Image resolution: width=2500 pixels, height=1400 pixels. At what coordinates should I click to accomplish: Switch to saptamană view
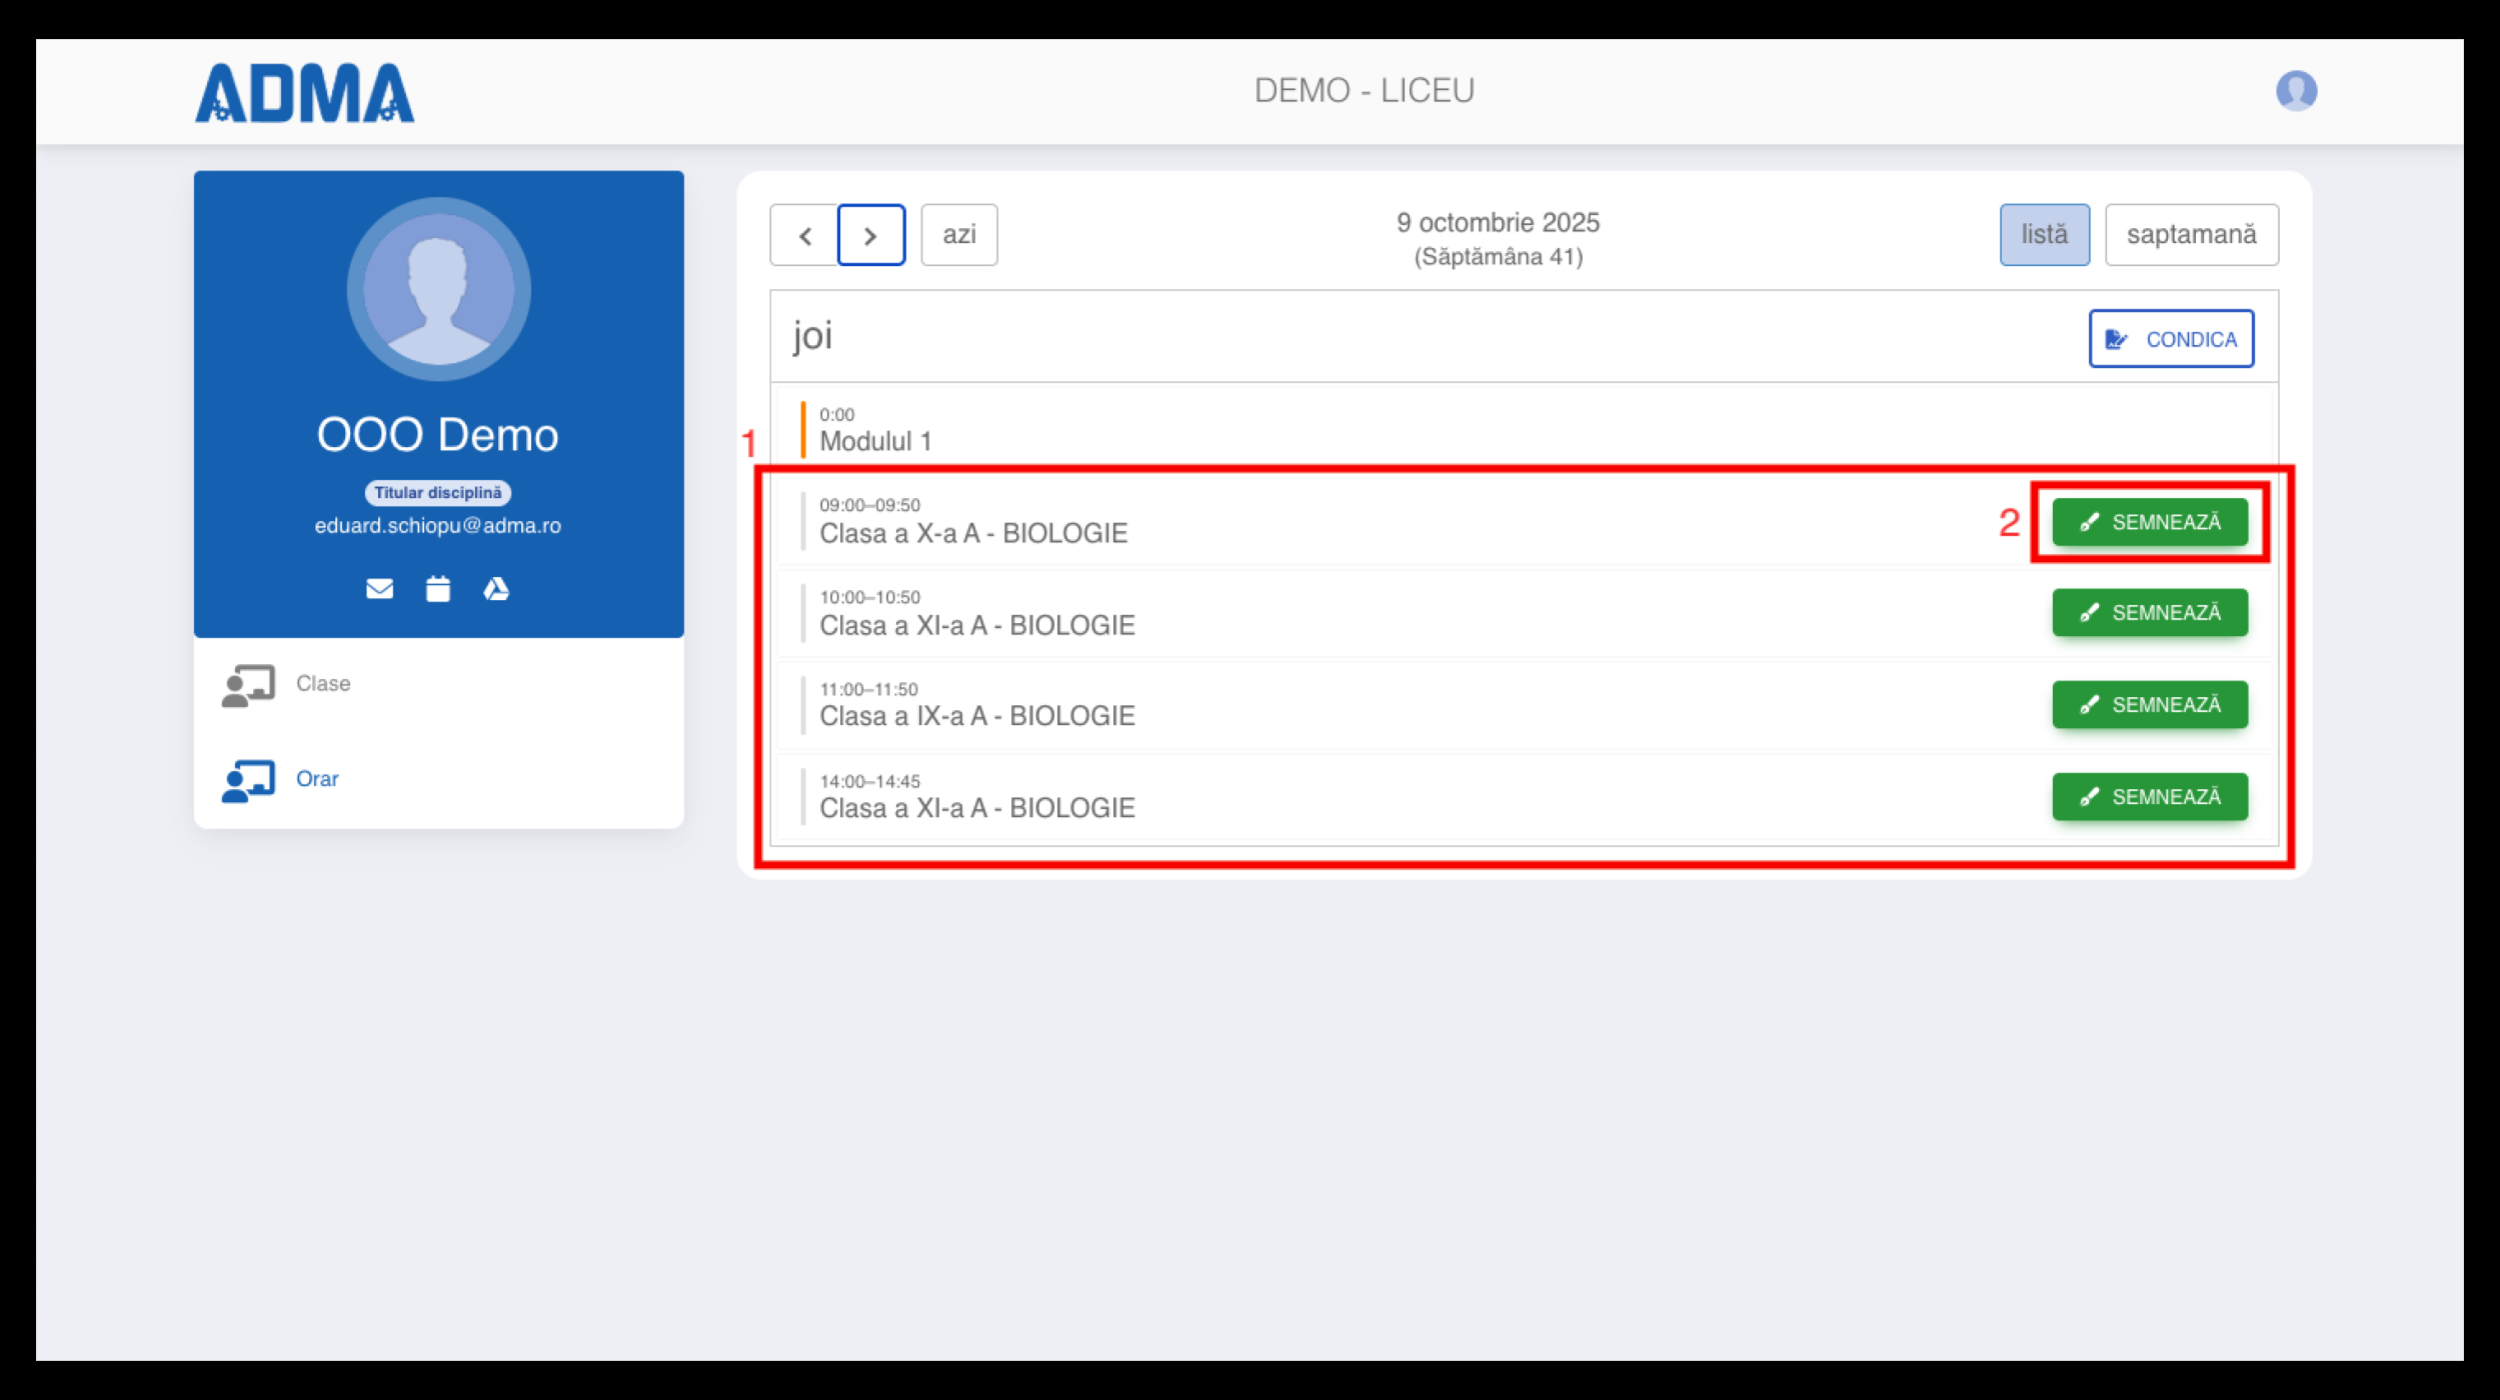[x=2190, y=235]
